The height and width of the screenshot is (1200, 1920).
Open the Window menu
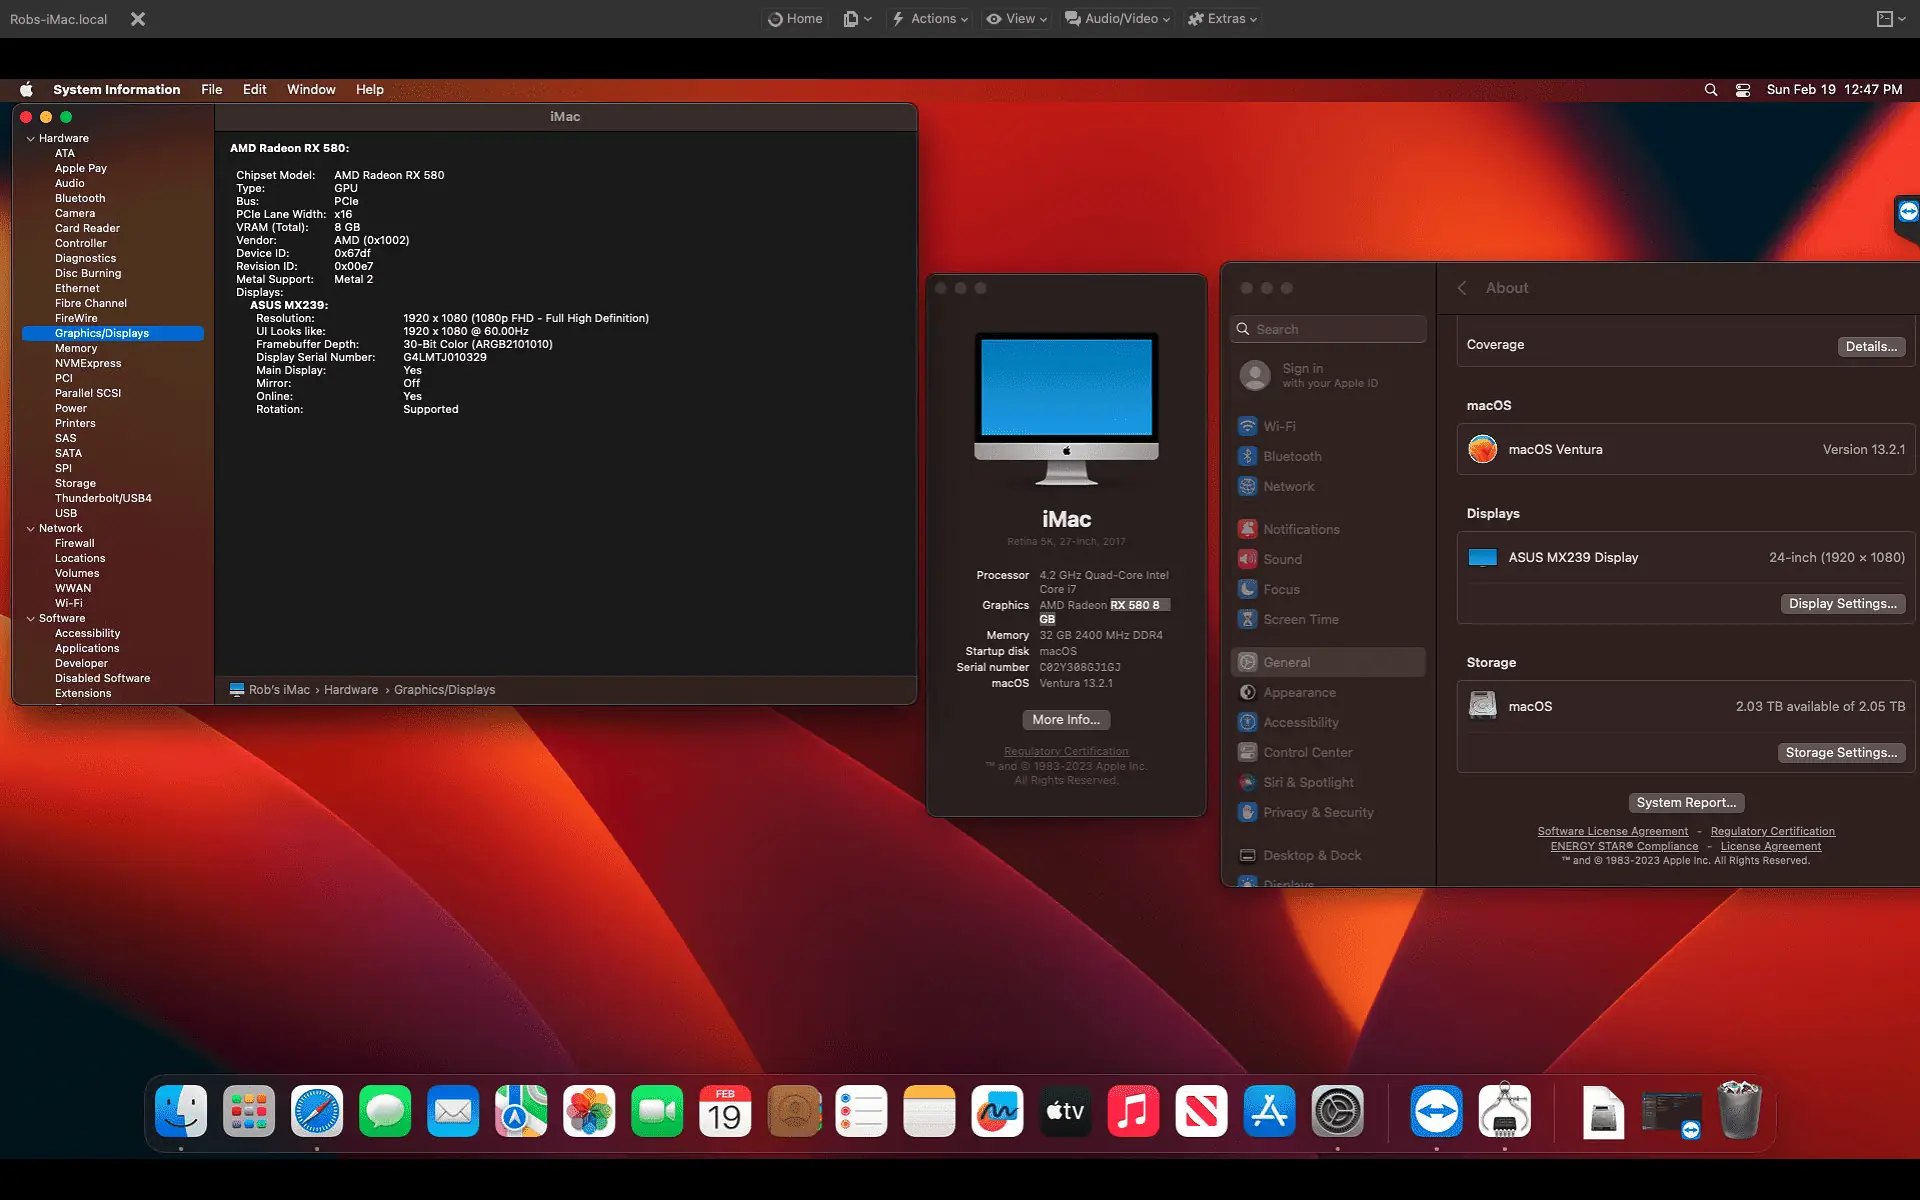click(x=311, y=90)
